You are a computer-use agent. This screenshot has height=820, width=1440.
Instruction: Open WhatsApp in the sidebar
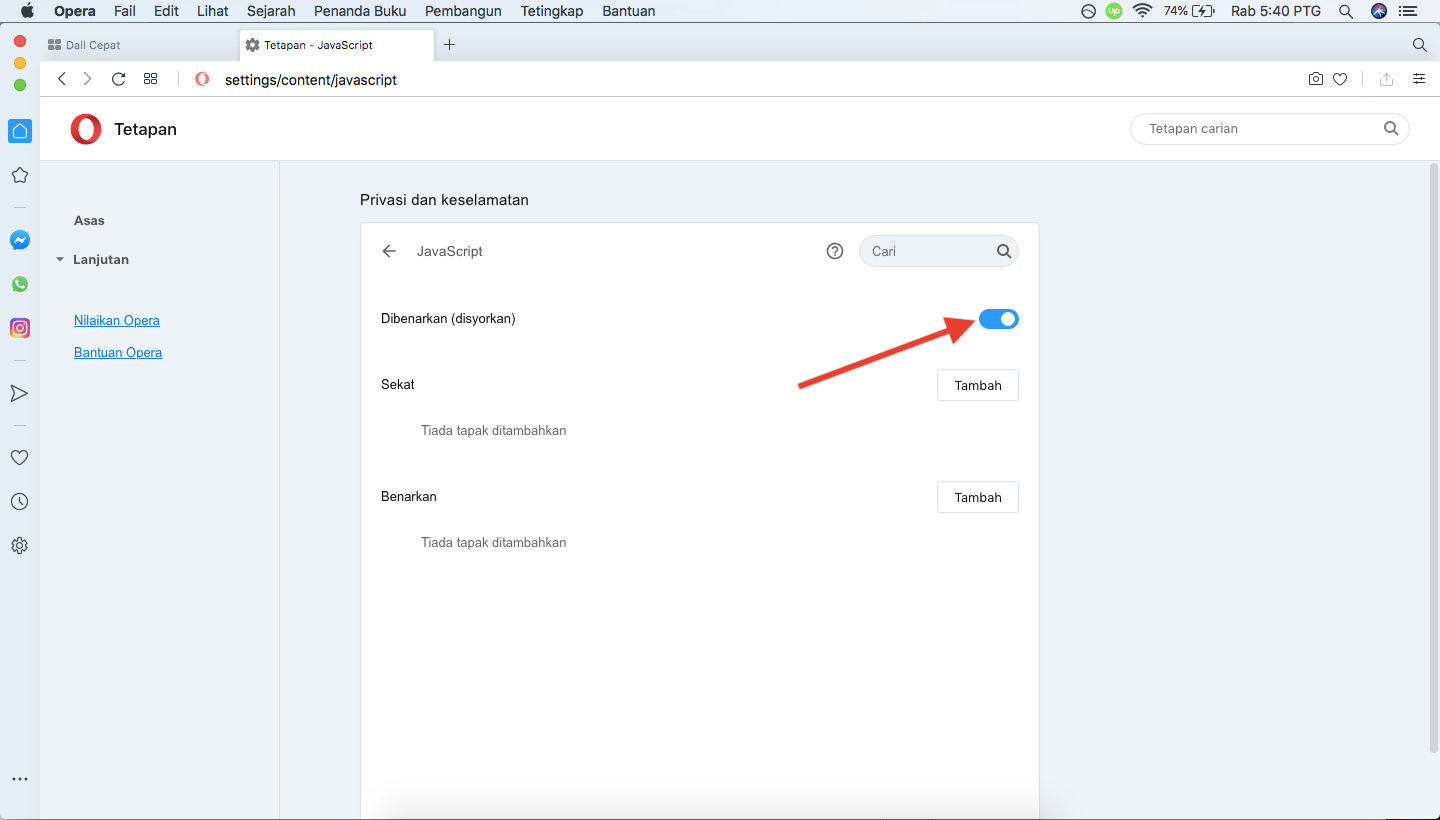(19, 284)
